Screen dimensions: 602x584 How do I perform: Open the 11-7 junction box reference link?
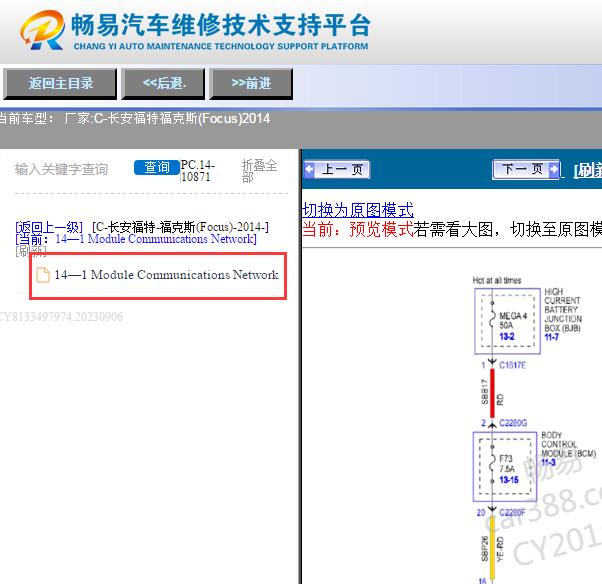point(552,337)
